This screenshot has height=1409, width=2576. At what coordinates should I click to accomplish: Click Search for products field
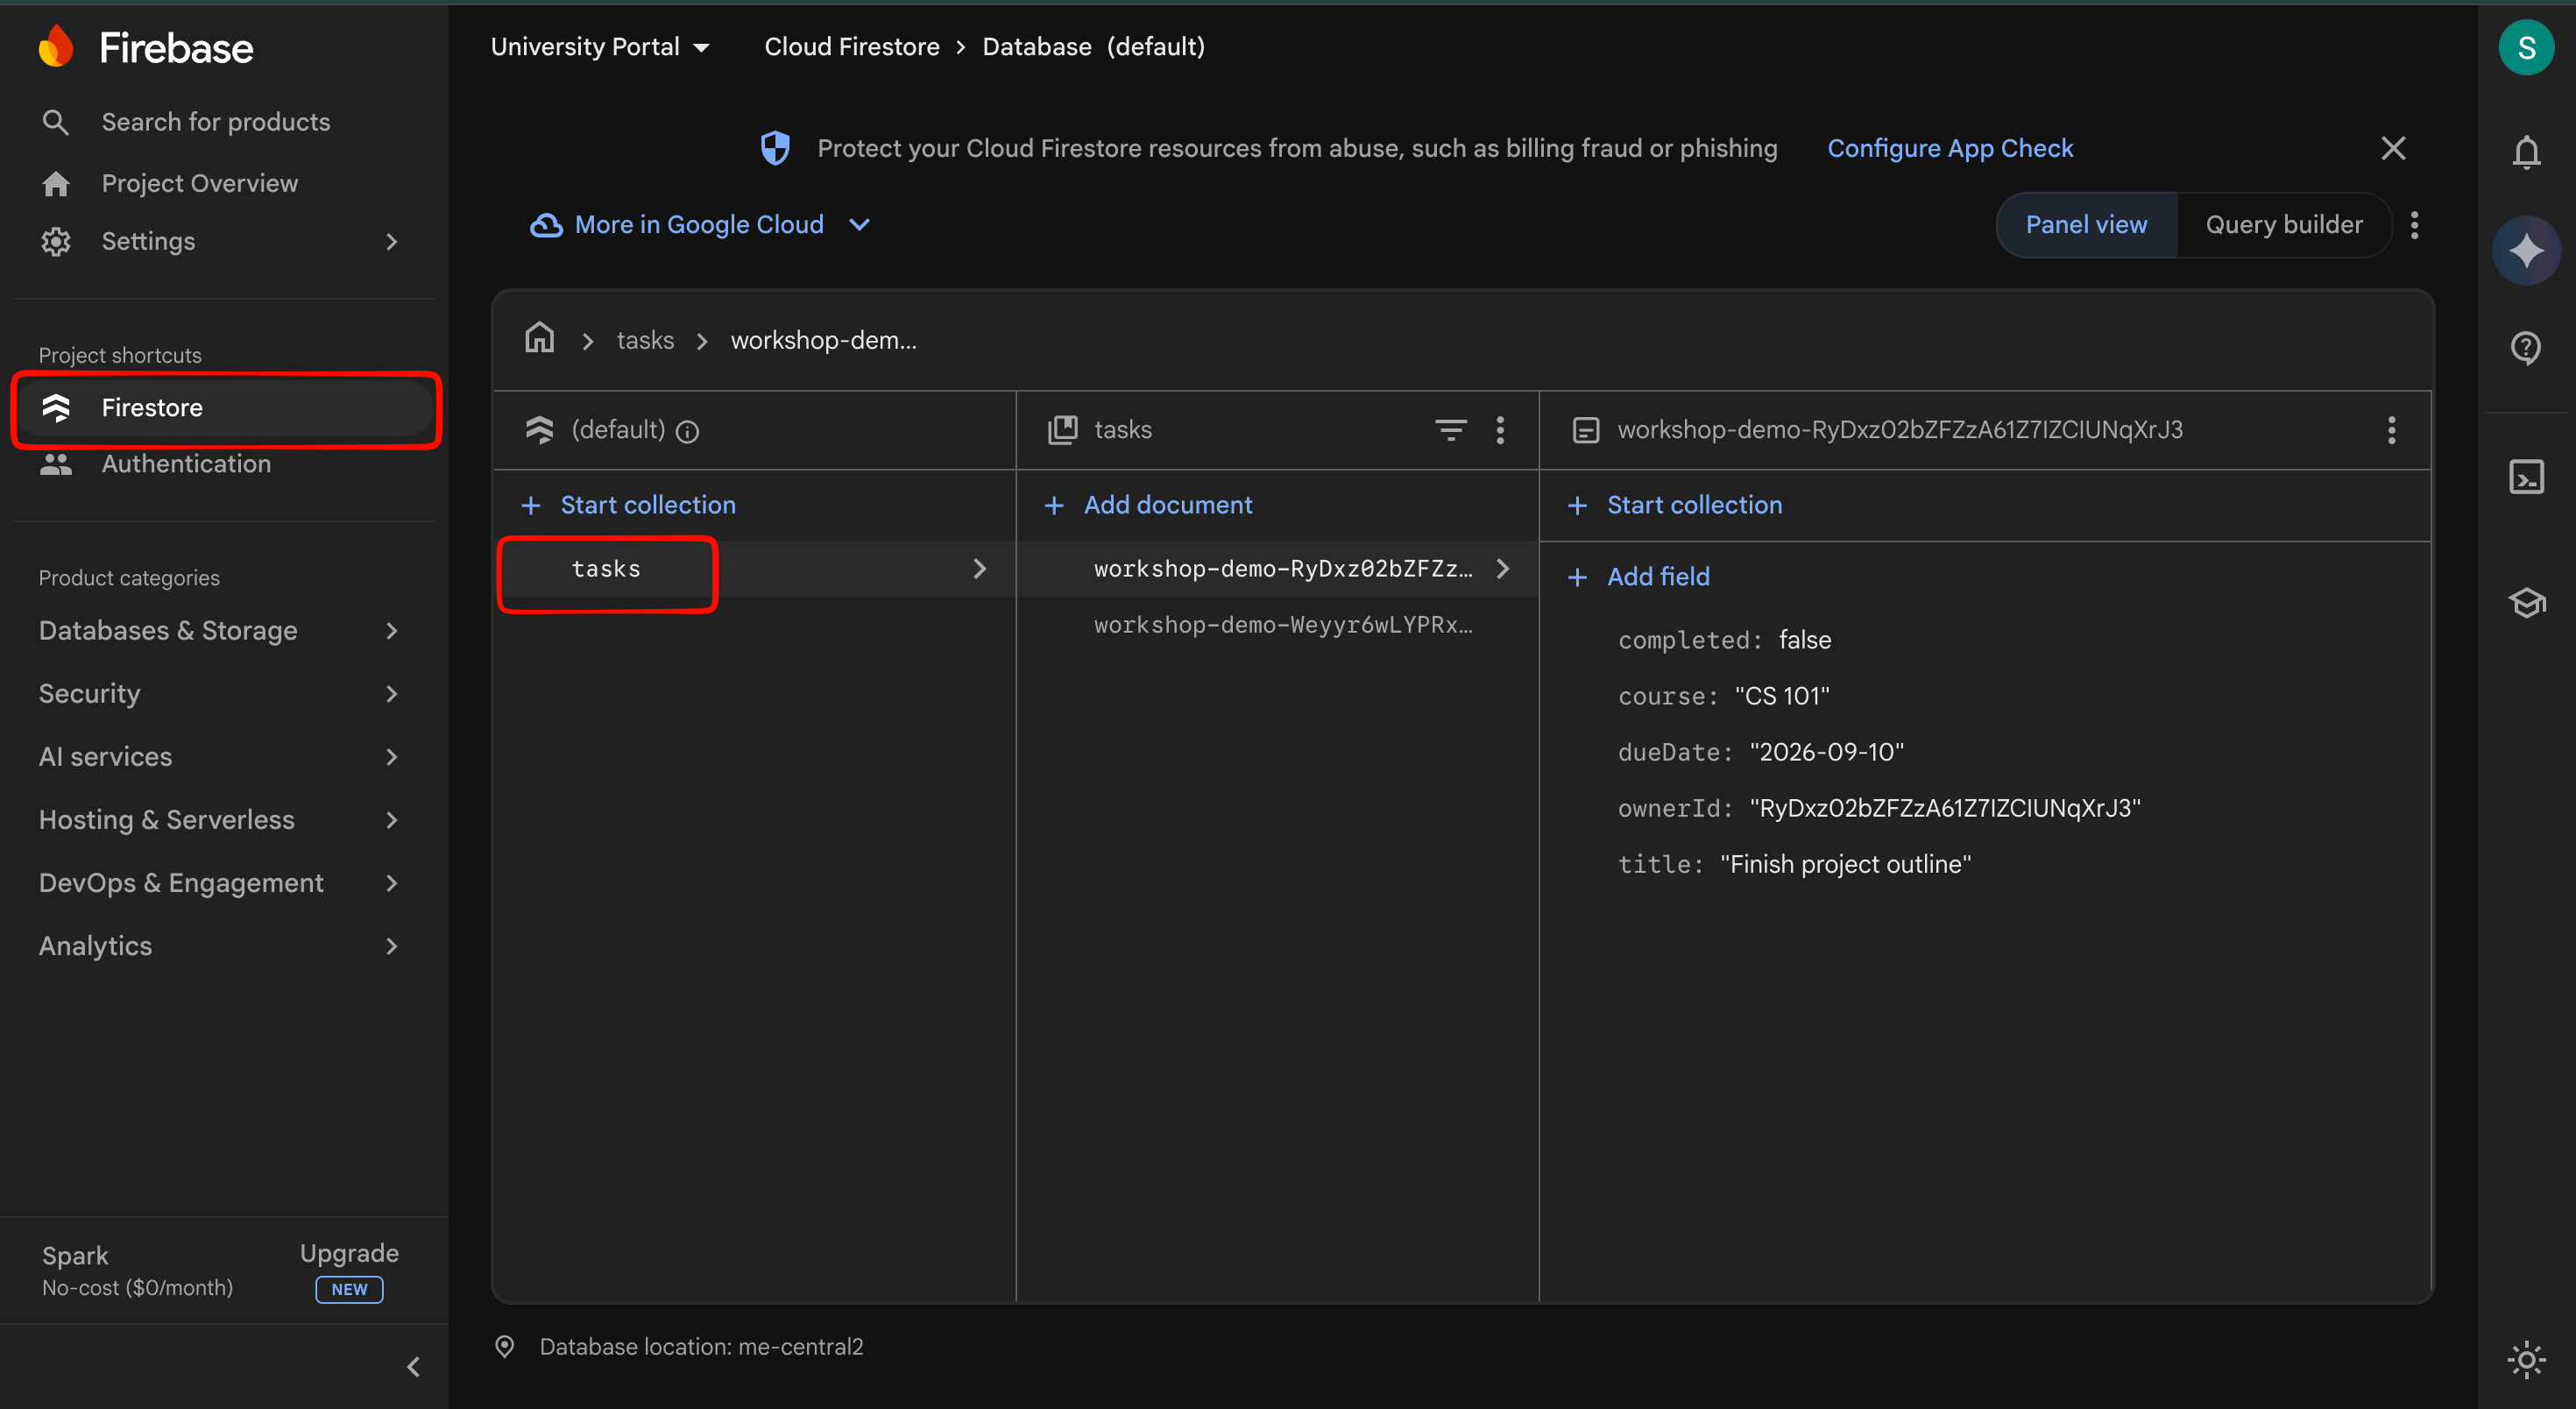coord(215,122)
